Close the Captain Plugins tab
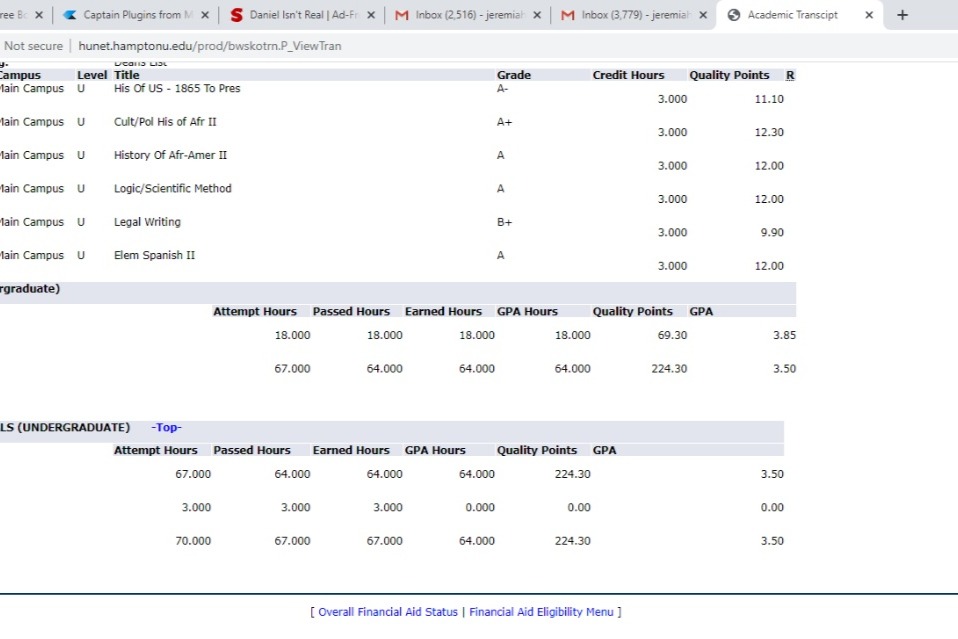Viewport: 958px width, 639px height. (x=205, y=15)
